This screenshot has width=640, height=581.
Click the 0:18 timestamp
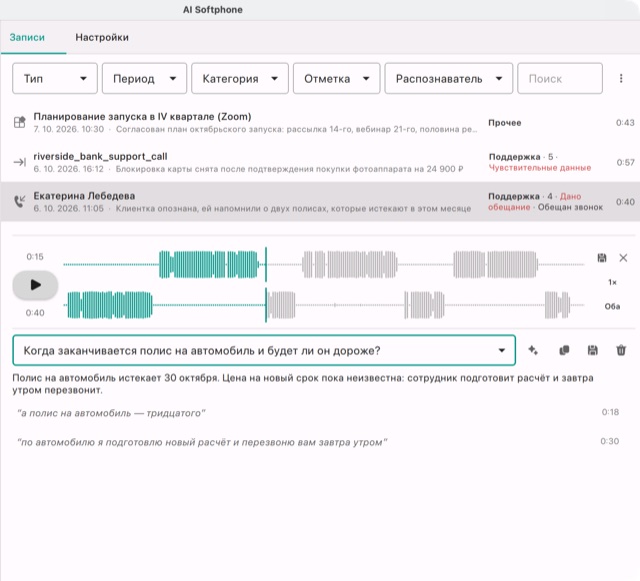[x=610, y=412]
